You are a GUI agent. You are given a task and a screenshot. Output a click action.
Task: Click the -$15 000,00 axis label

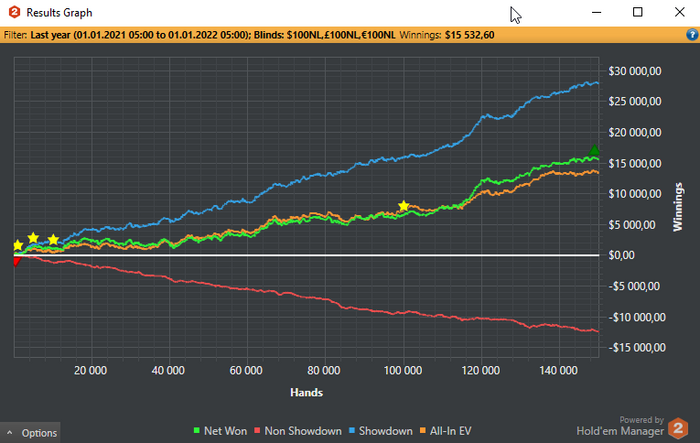pyautogui.click(x=637, y=347)
